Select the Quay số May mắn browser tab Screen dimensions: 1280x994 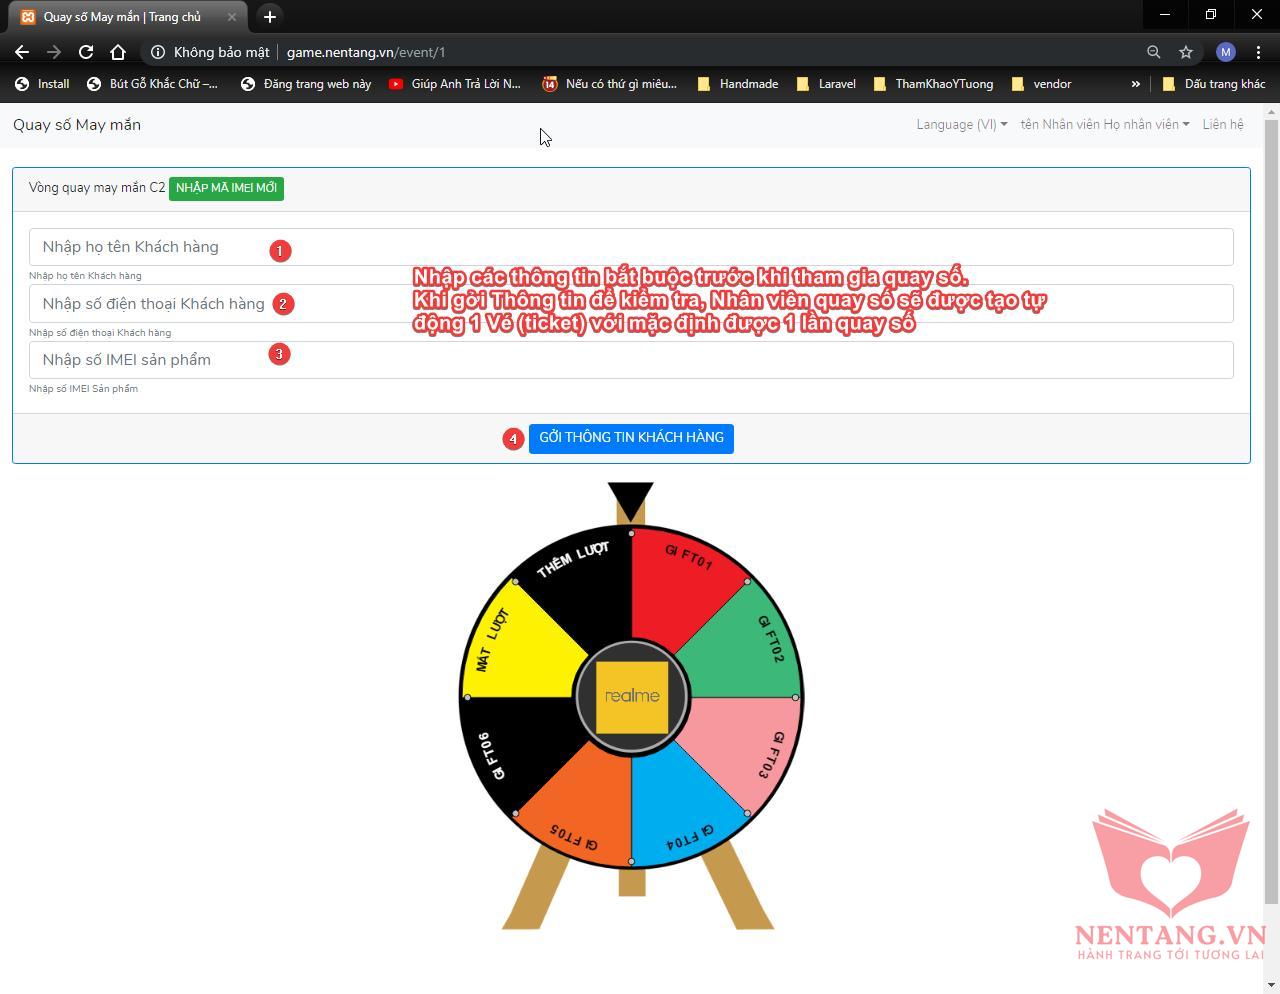pos(122,17)
